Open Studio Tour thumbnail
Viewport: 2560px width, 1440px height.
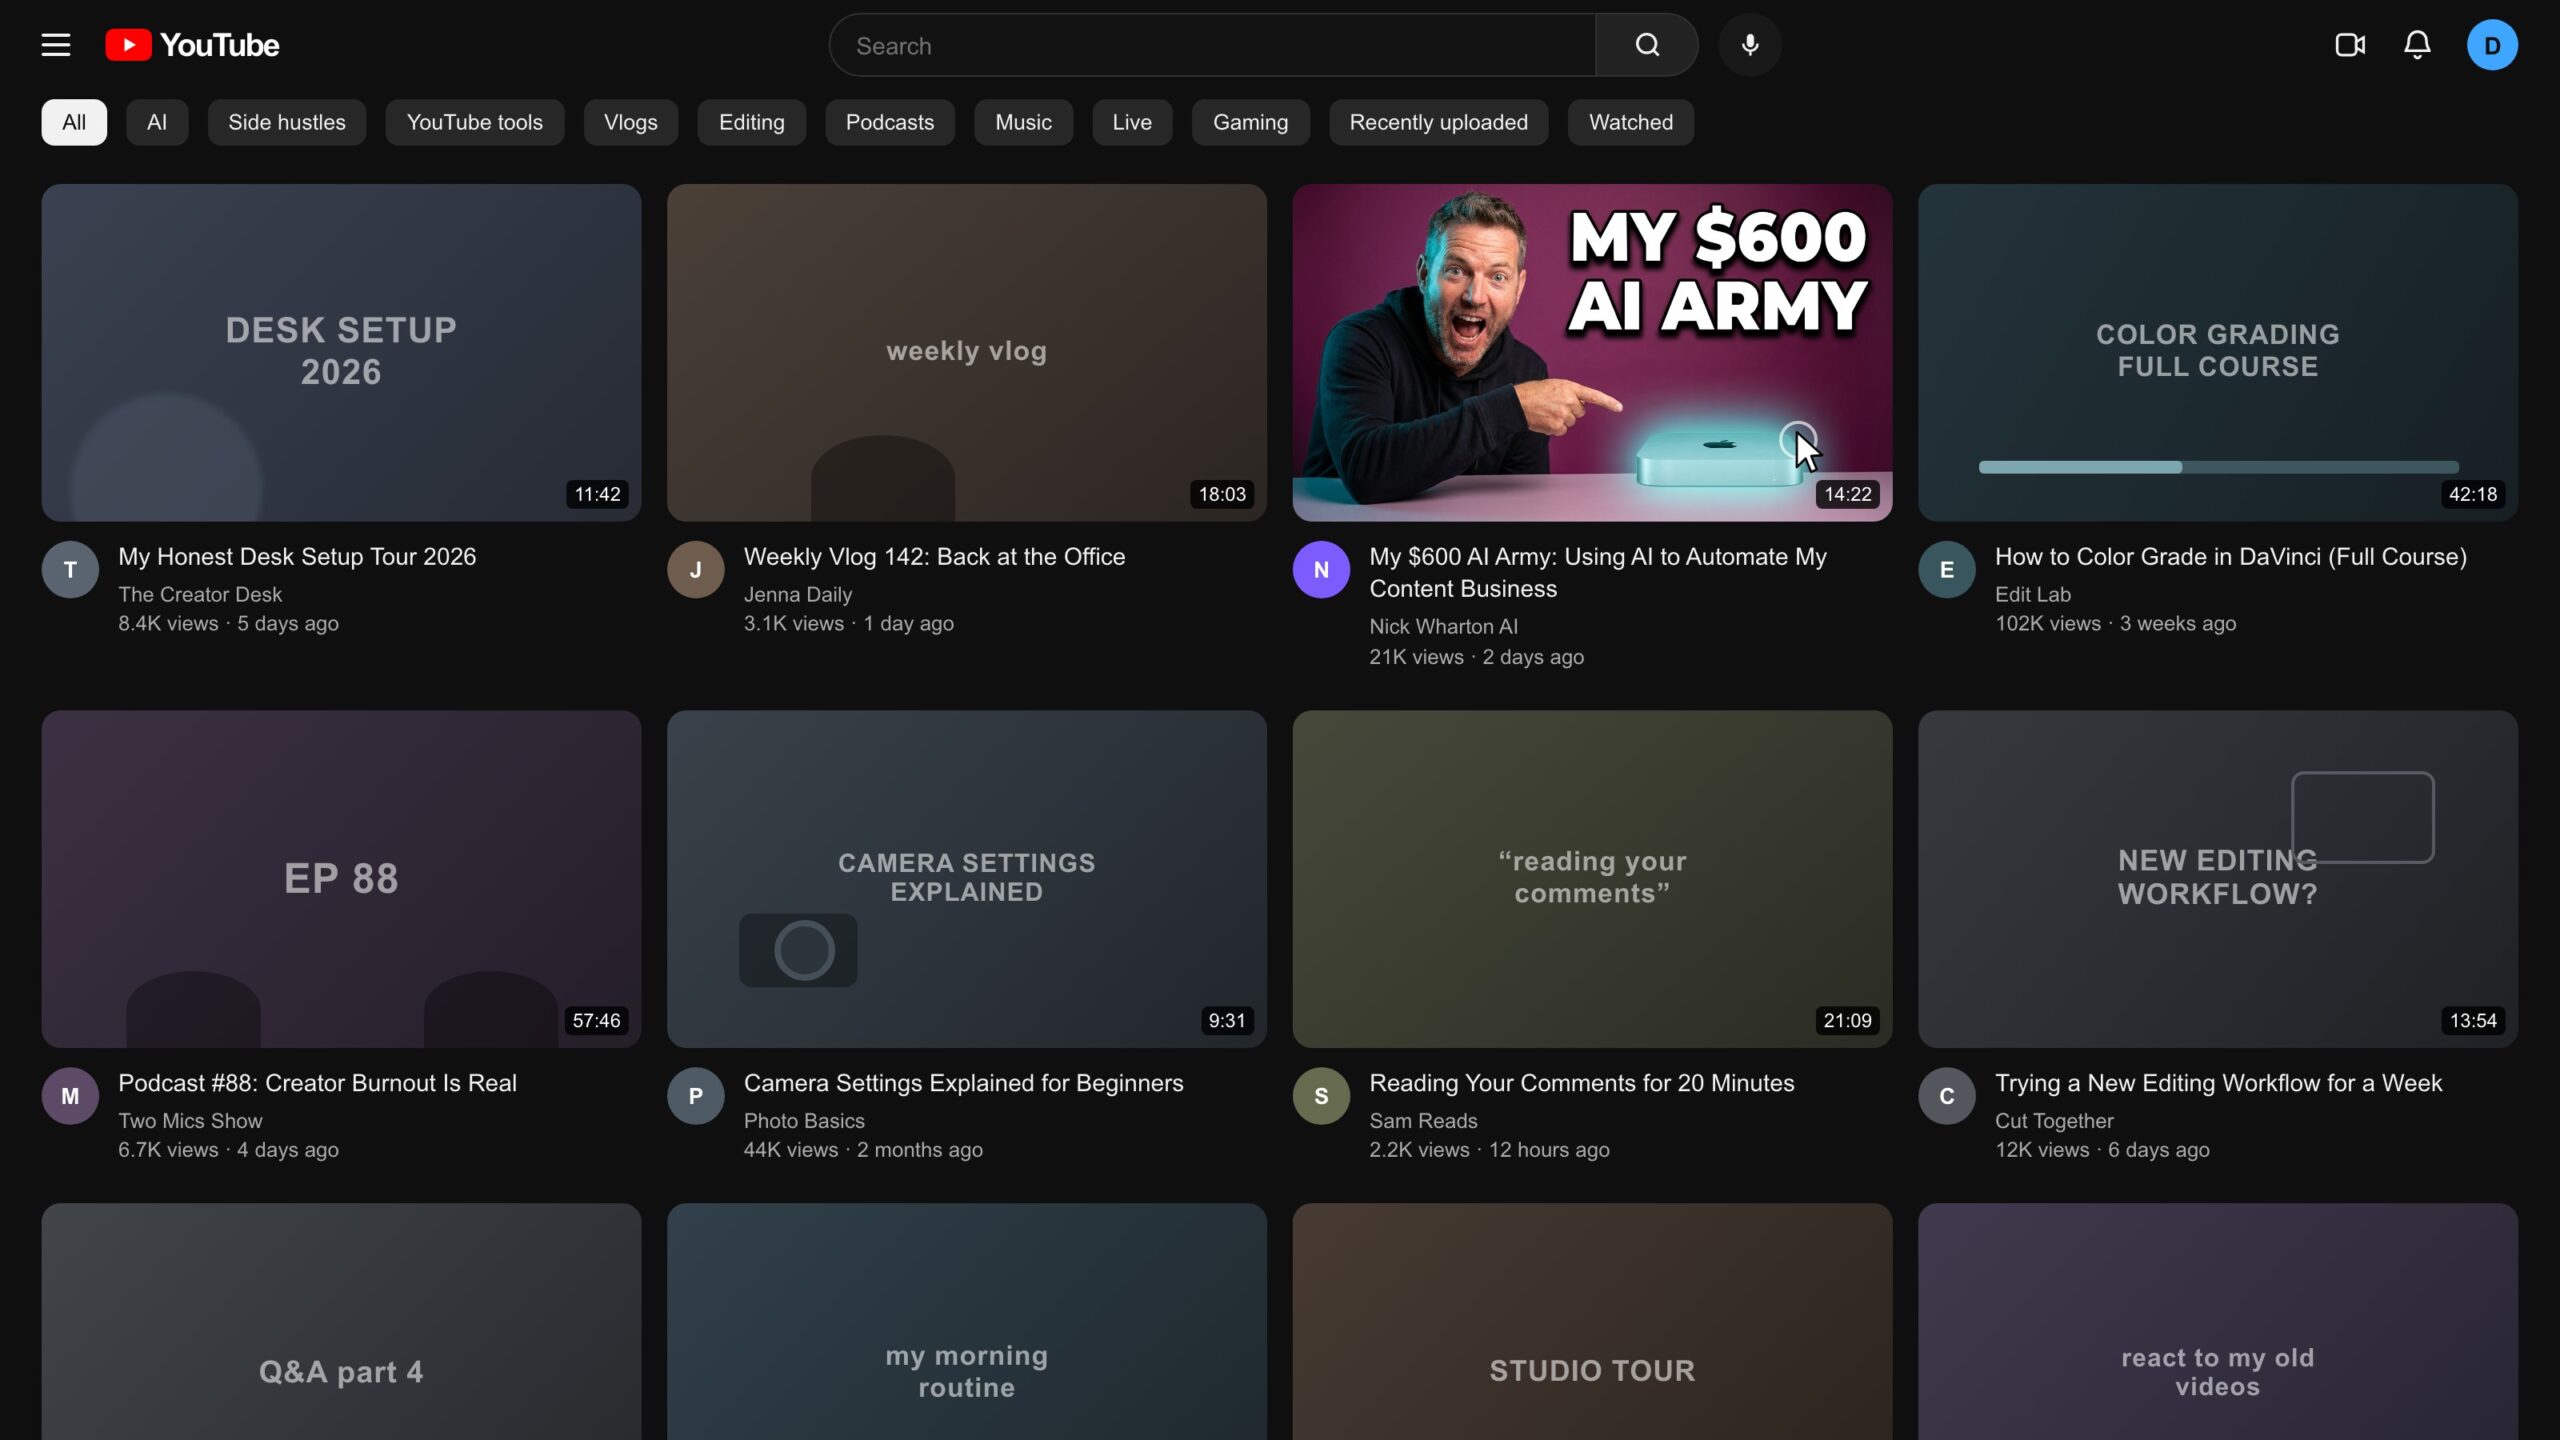click(1592, 1322)
